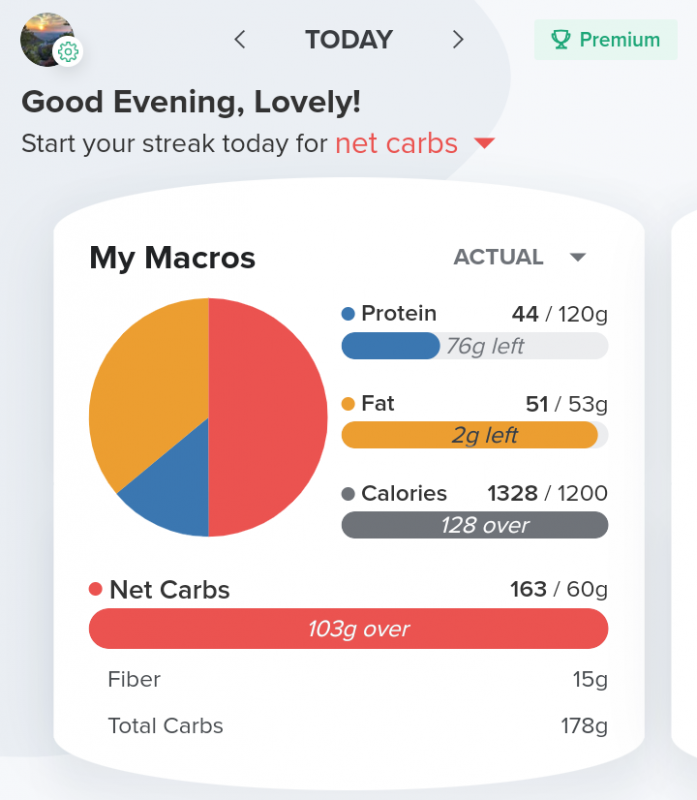Click the red Net Carbs progress bar
This screenshot has width=697, height=800.
click(x=348, y=630)
